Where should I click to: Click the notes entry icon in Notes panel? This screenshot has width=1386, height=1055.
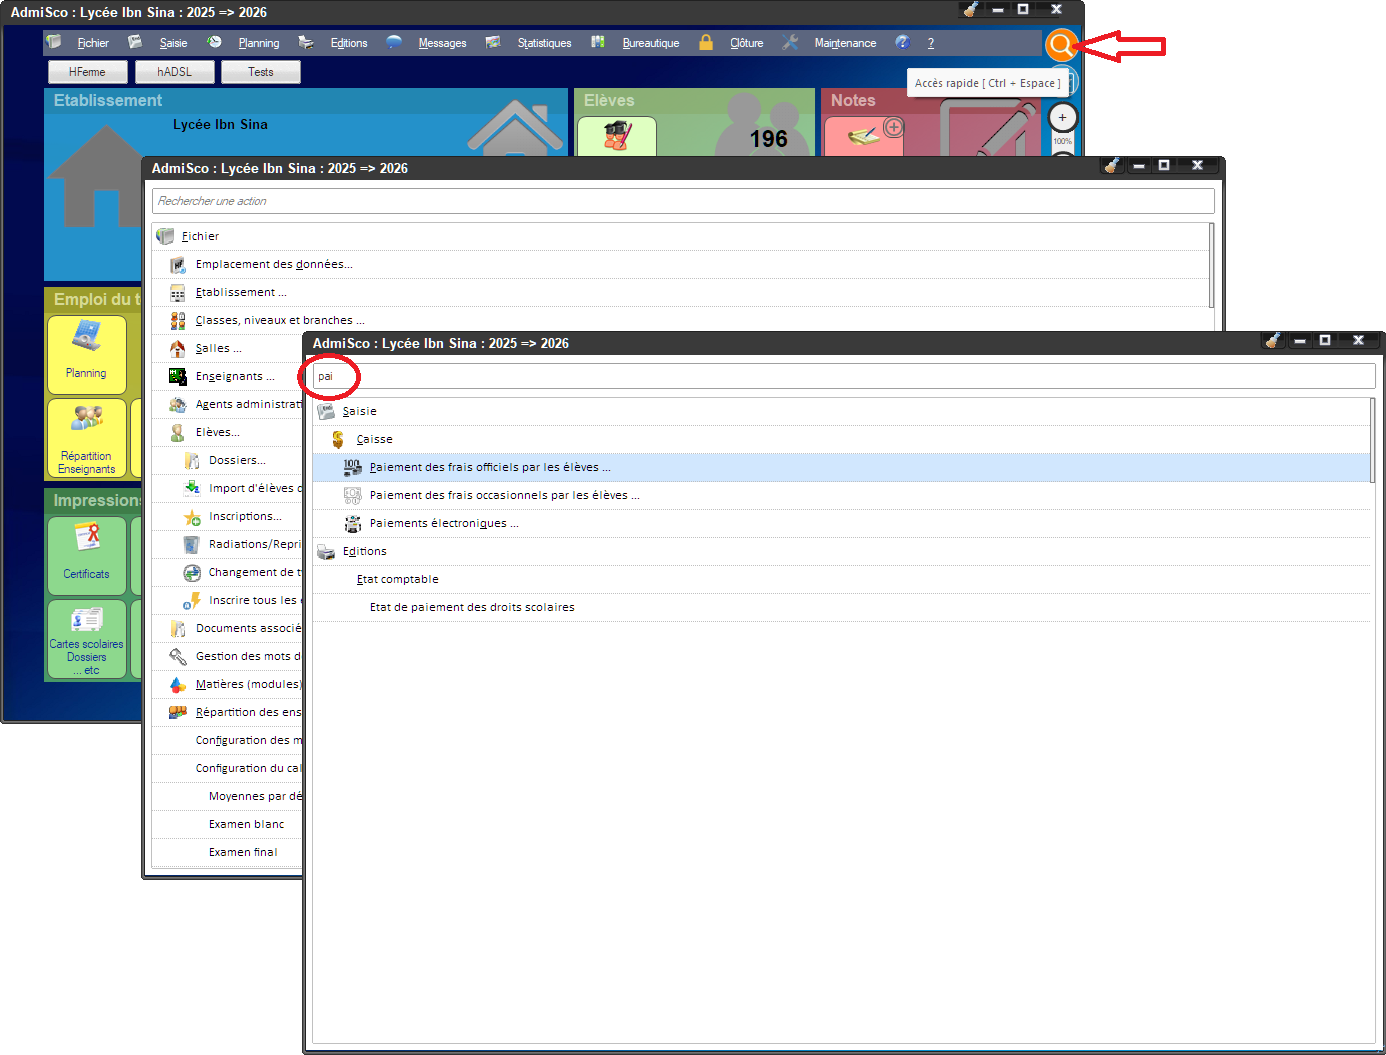[863, 136]
